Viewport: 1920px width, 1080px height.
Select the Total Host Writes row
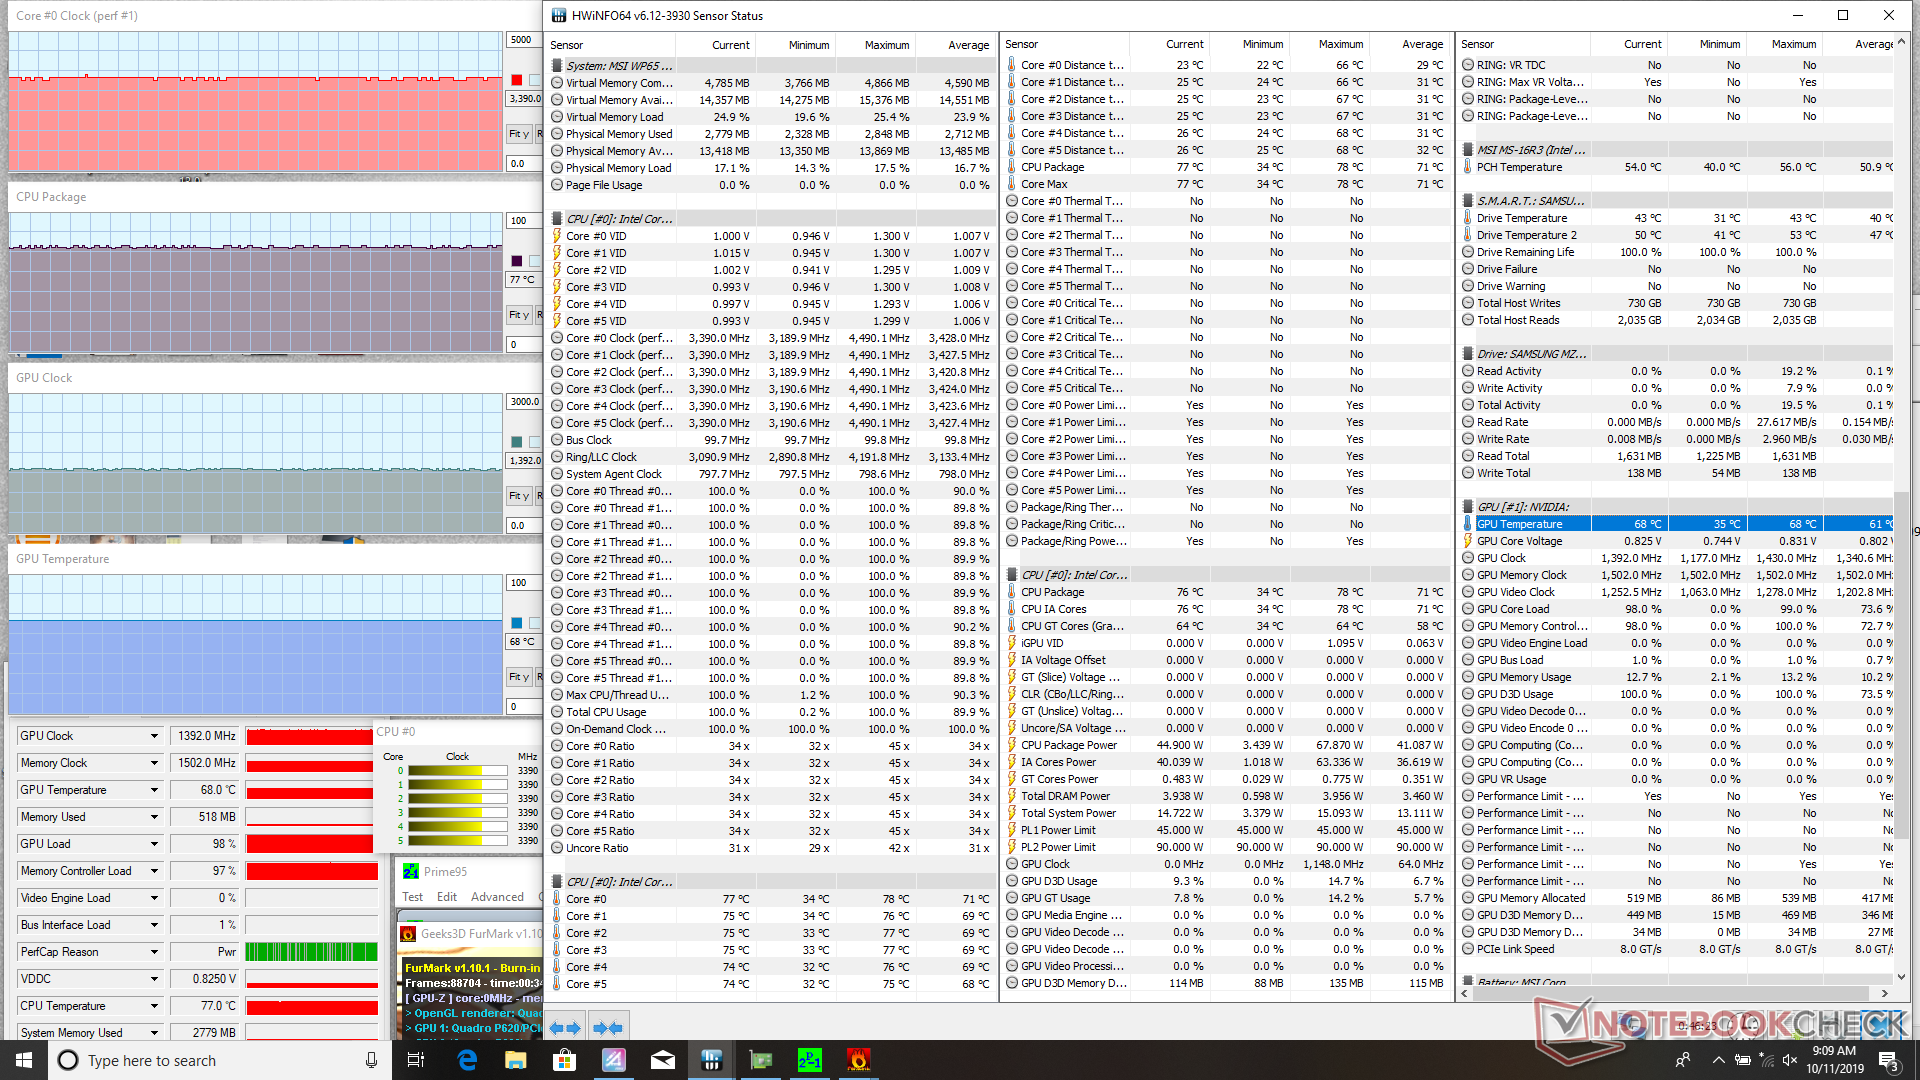[1677, 303]
